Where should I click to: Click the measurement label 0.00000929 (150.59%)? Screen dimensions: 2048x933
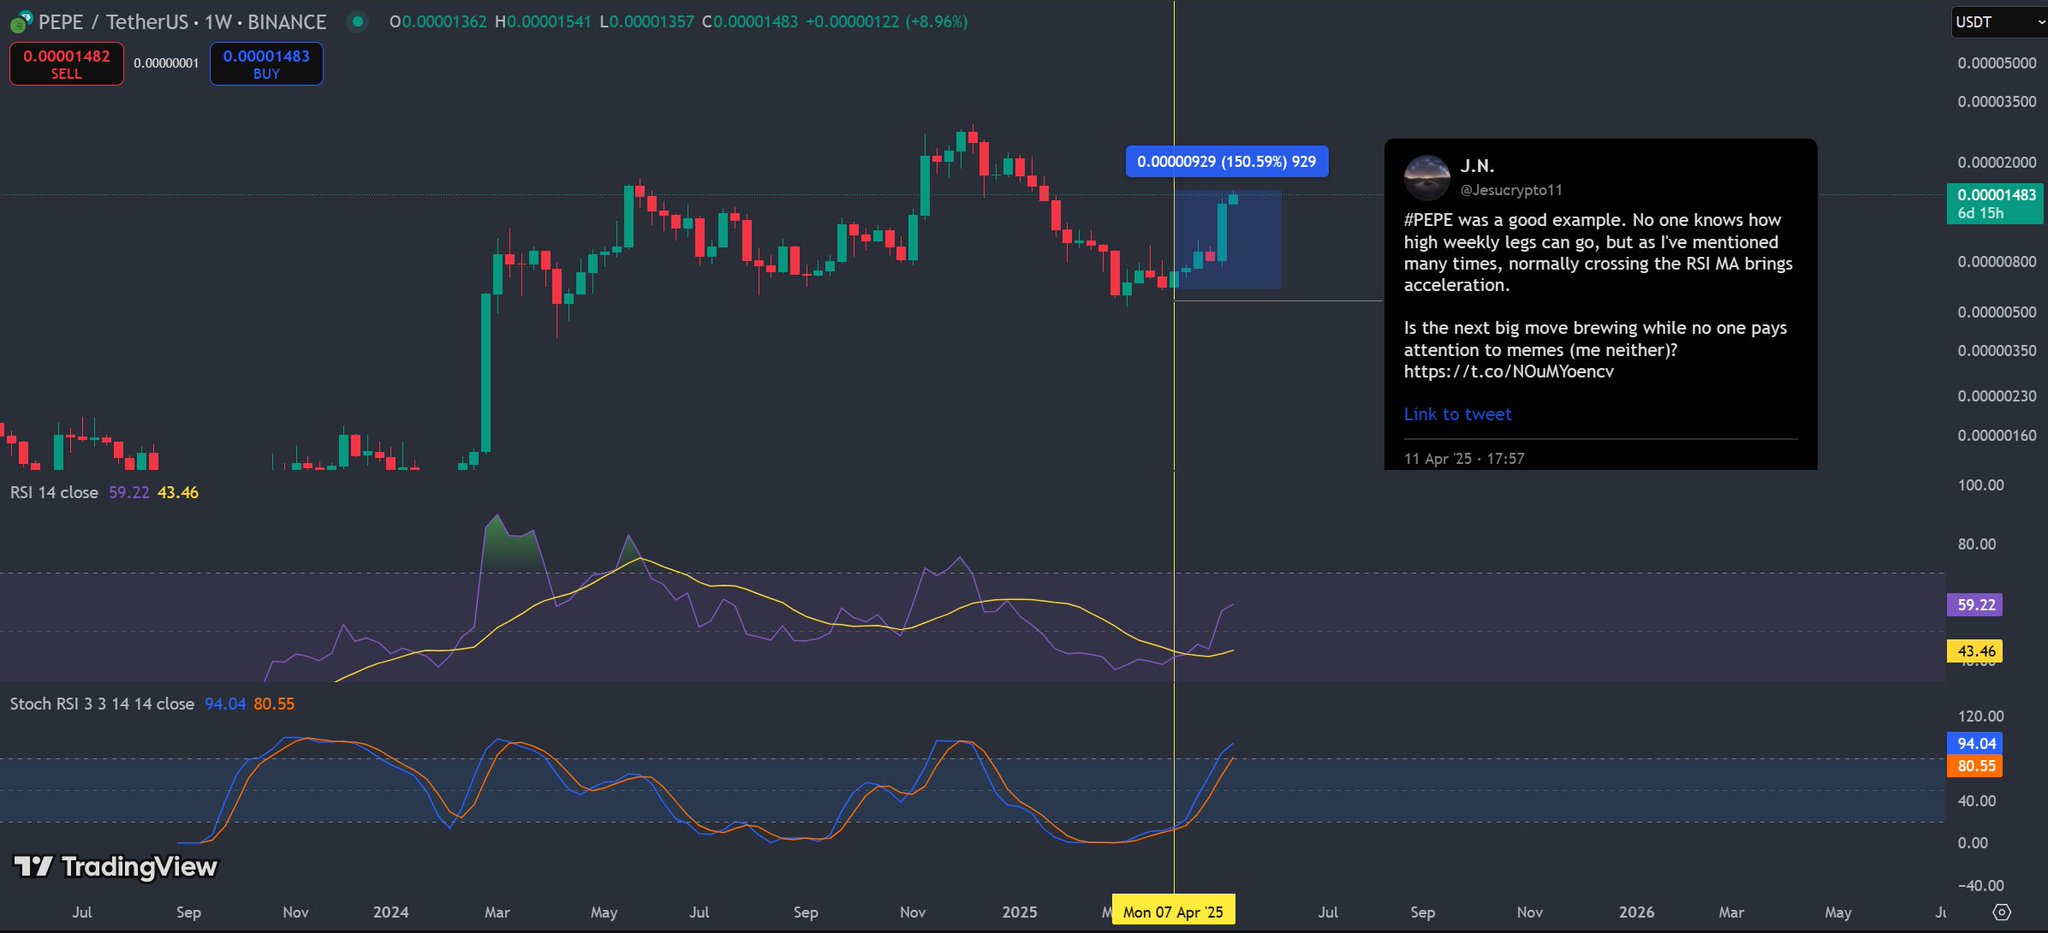click(1227, 162)
